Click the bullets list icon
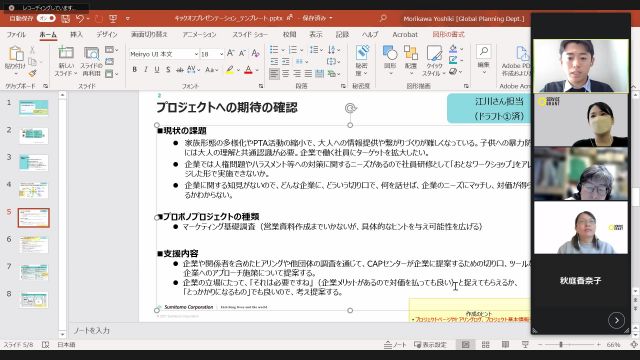 tap(274, 49)
